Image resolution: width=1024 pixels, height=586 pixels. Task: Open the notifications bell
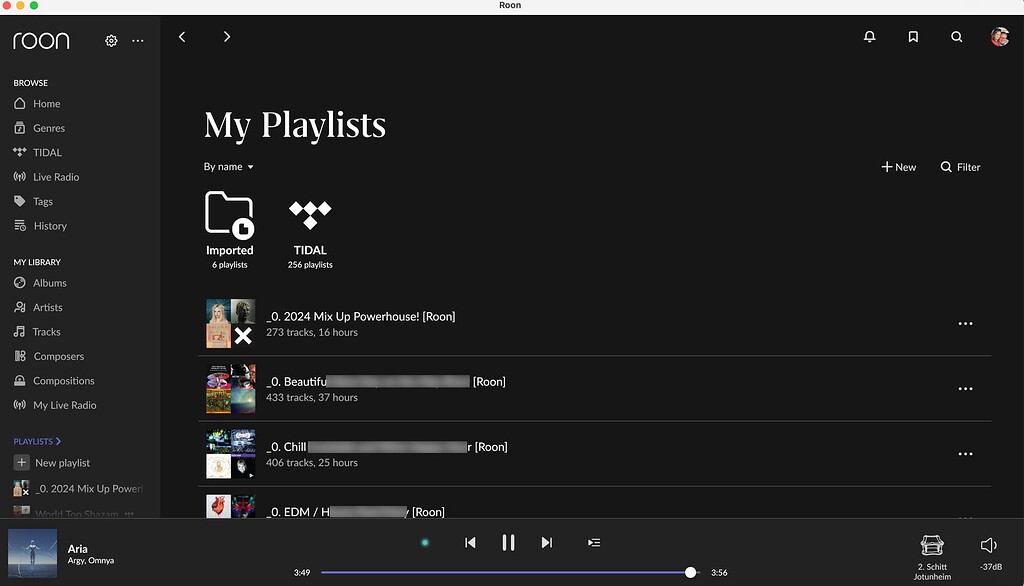(x=869, y=36)
